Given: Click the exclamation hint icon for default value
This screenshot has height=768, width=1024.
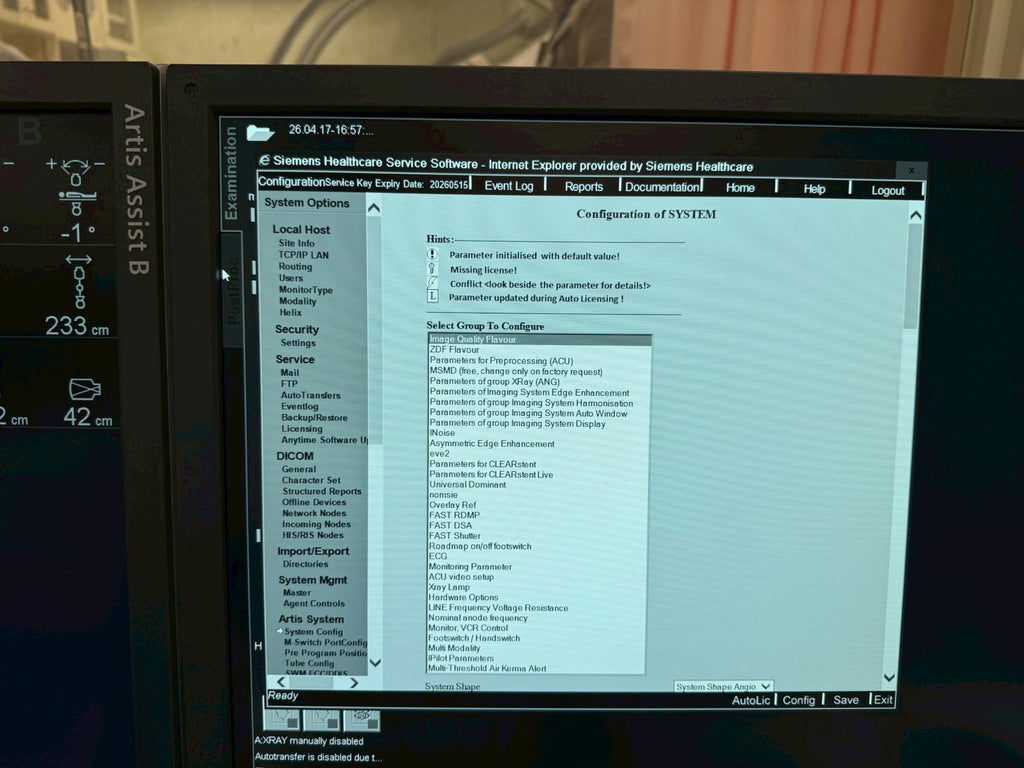Looking at the screenshot, I should [x=432, y=254].
